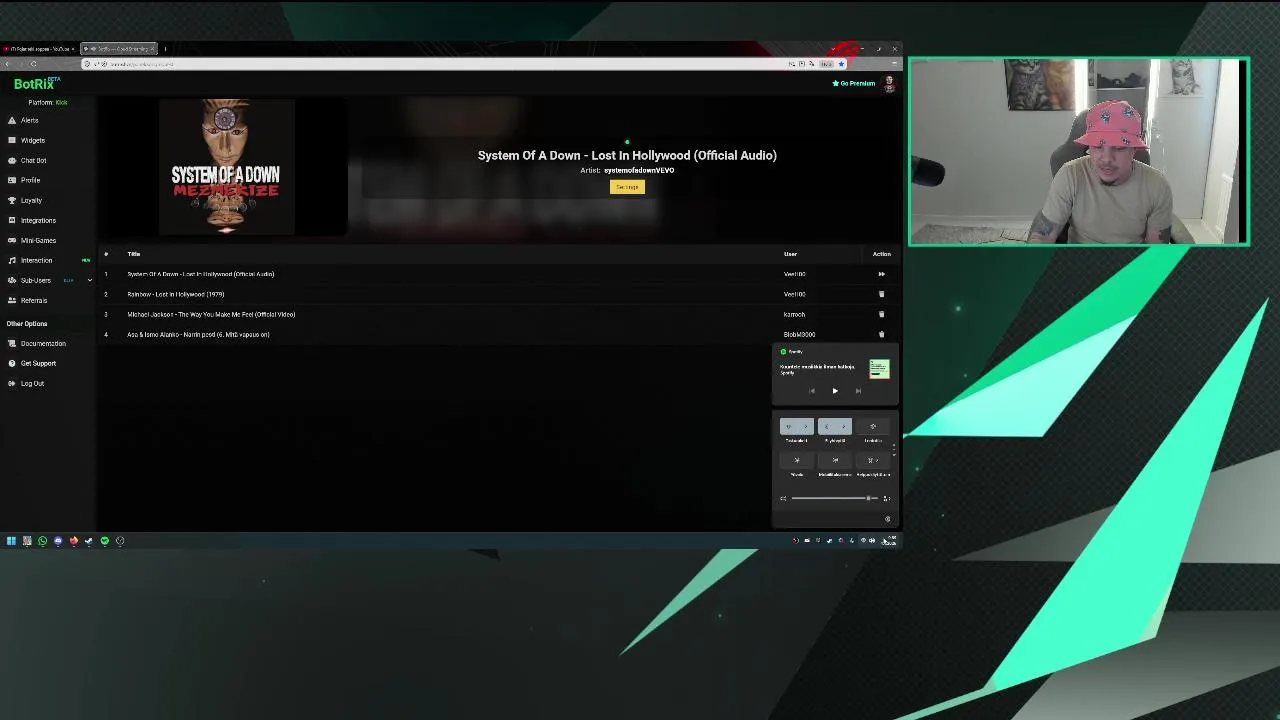1280x720 pixels.
Task: Reload the browser page
Action: (33, 64)
